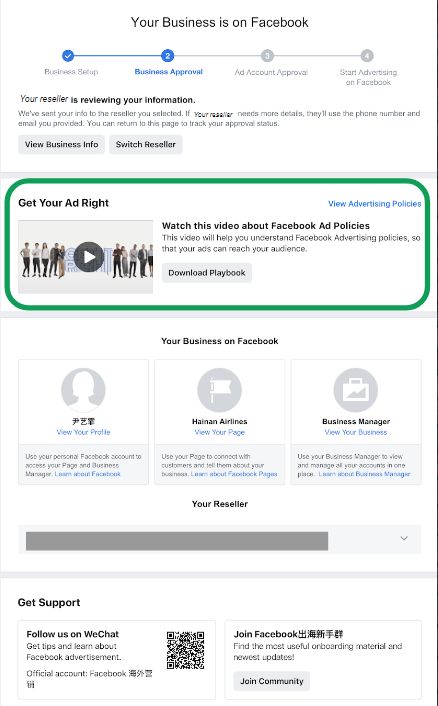Click the Your Business on Facebook heading
This screenshot has width=438, height=706.
click(x=220, y=341)
